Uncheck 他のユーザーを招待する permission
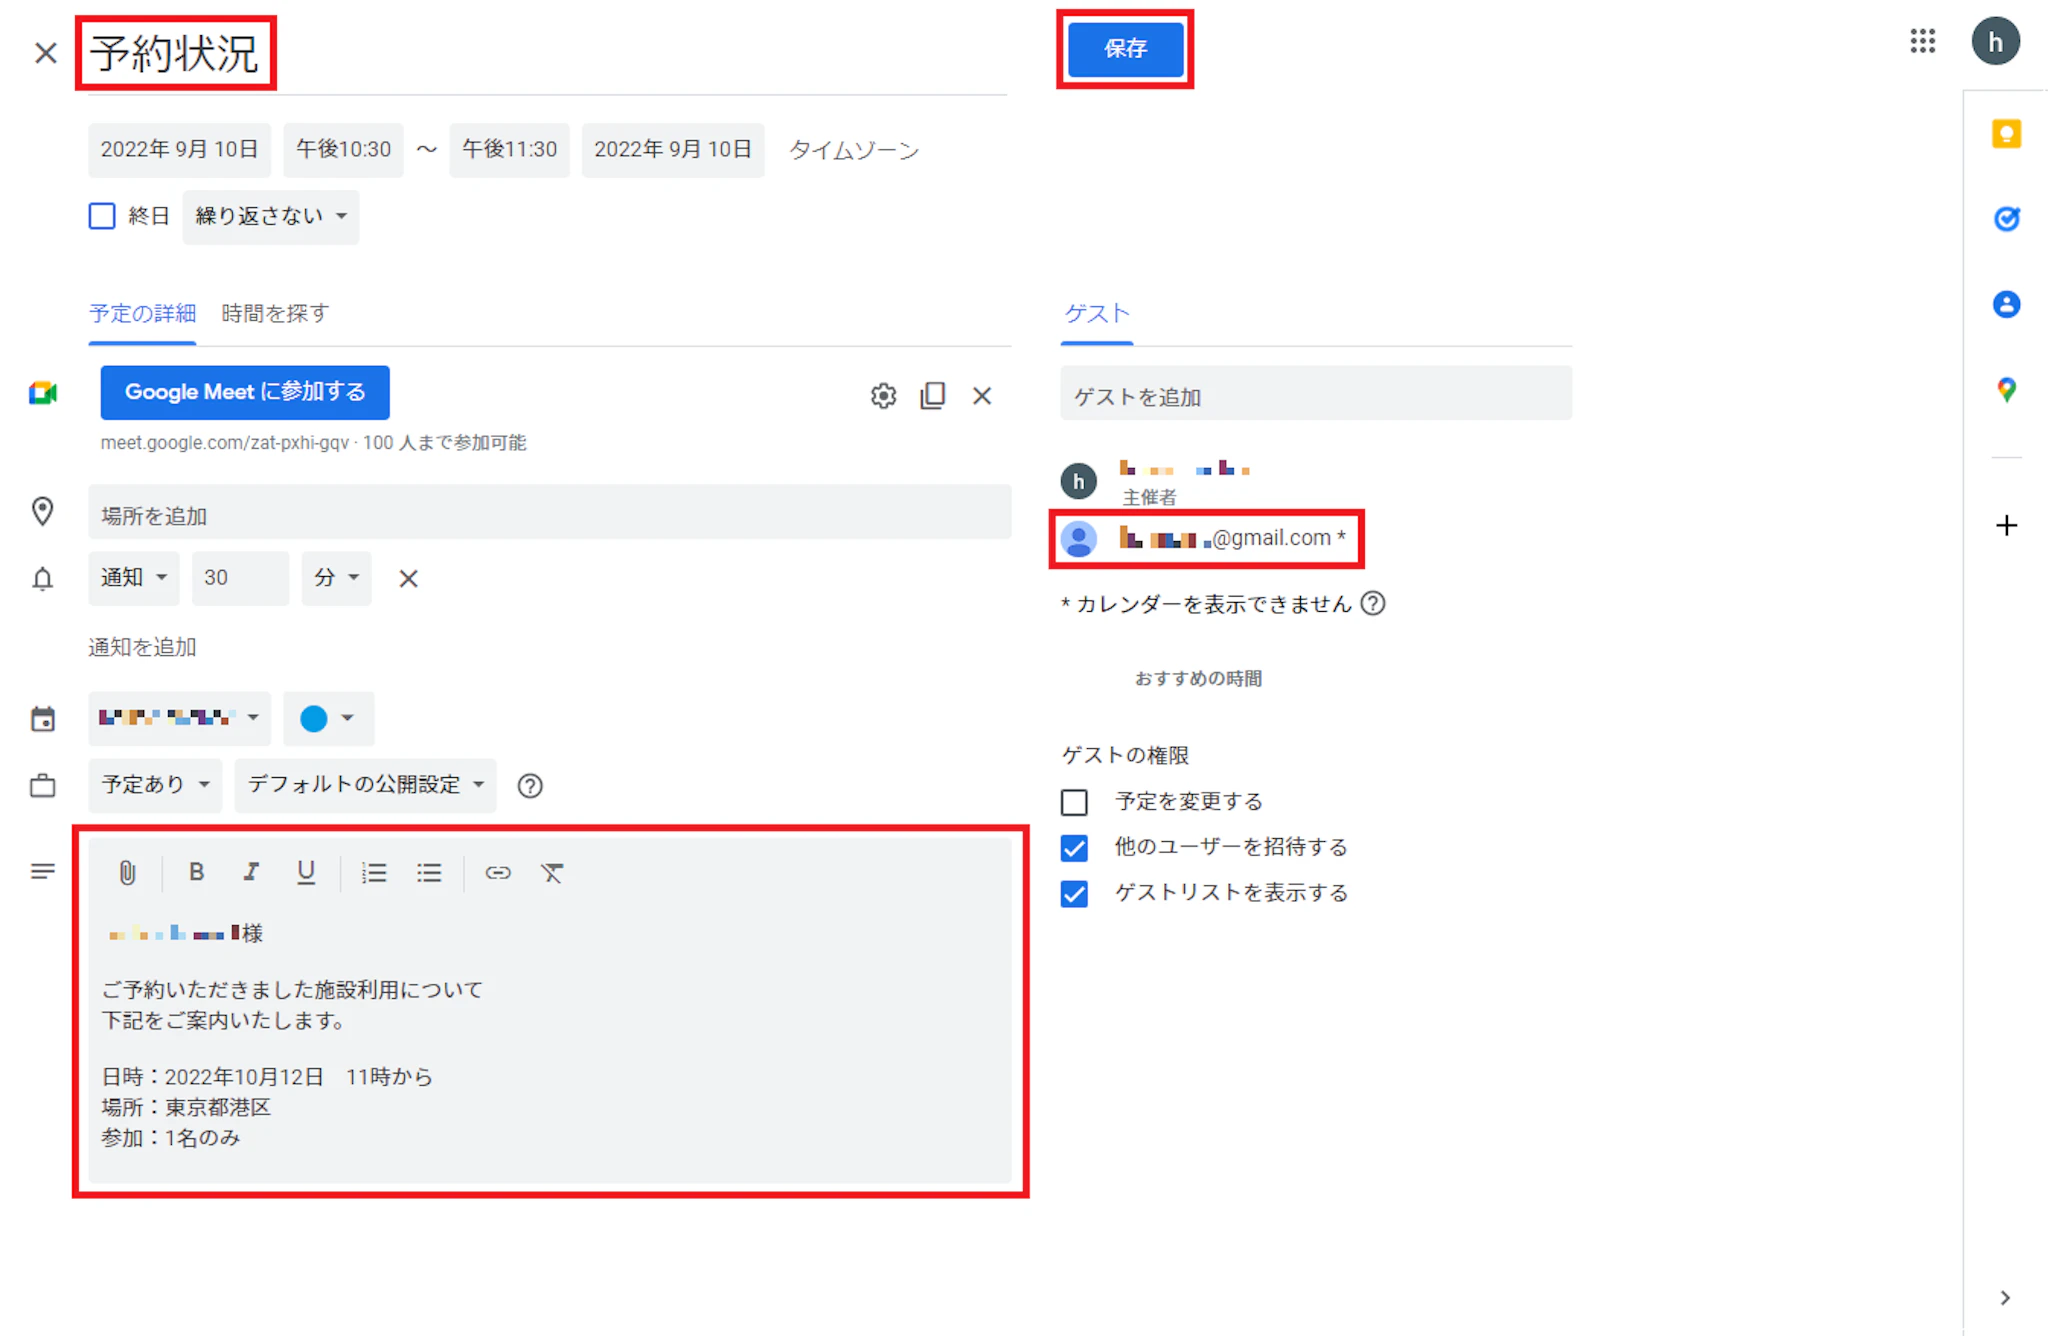This screenshot has height=1336, width=2048. coord(1074,848)
